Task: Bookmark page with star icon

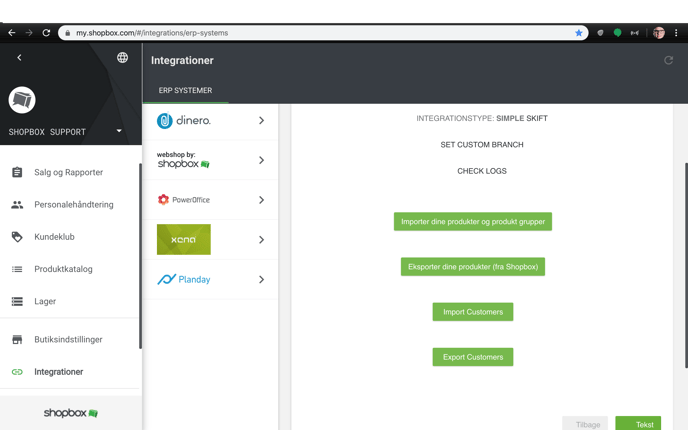Action: click(x=578, y=33)
